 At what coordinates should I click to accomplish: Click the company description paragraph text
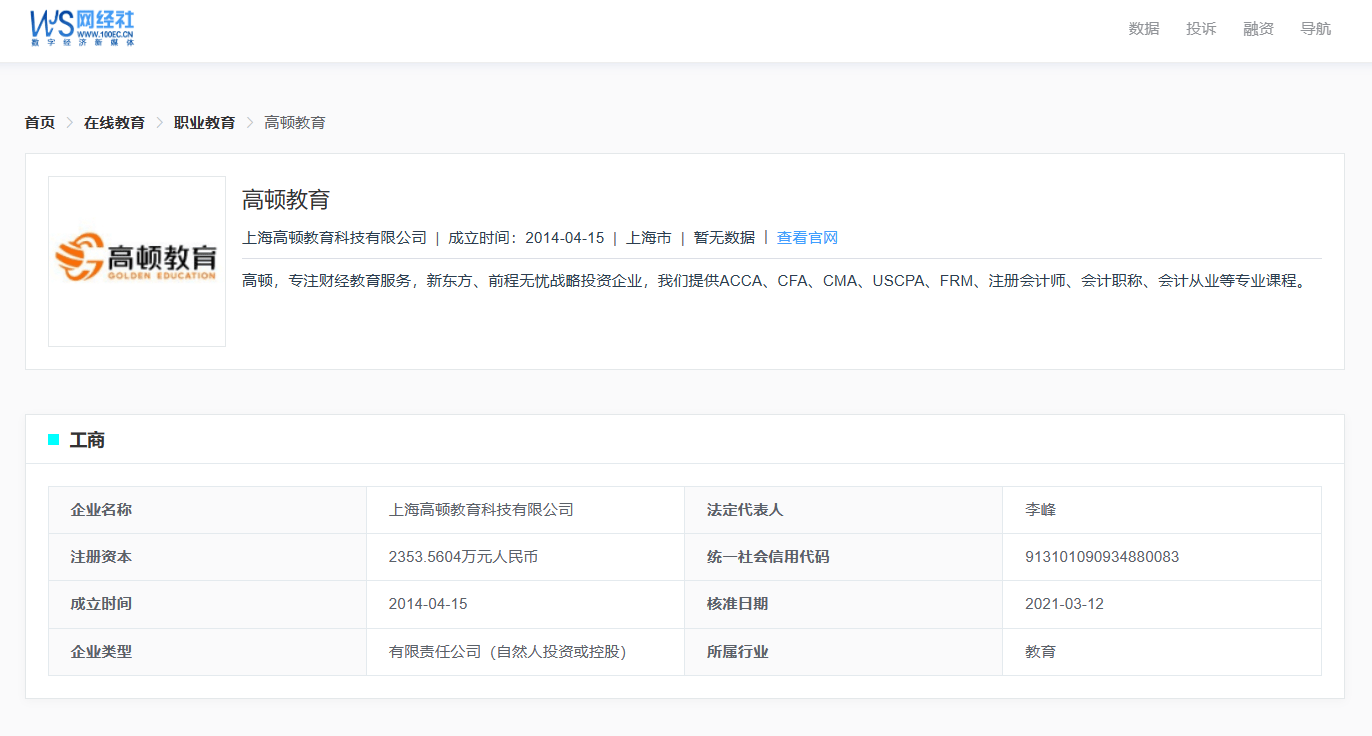pos(774,281)
